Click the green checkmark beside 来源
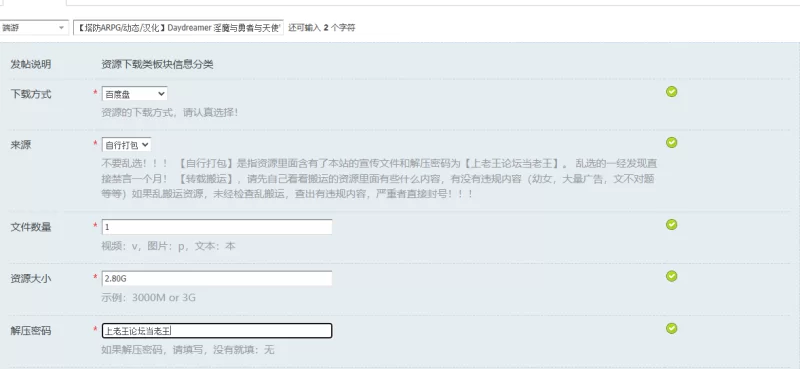 coord(671,142)
